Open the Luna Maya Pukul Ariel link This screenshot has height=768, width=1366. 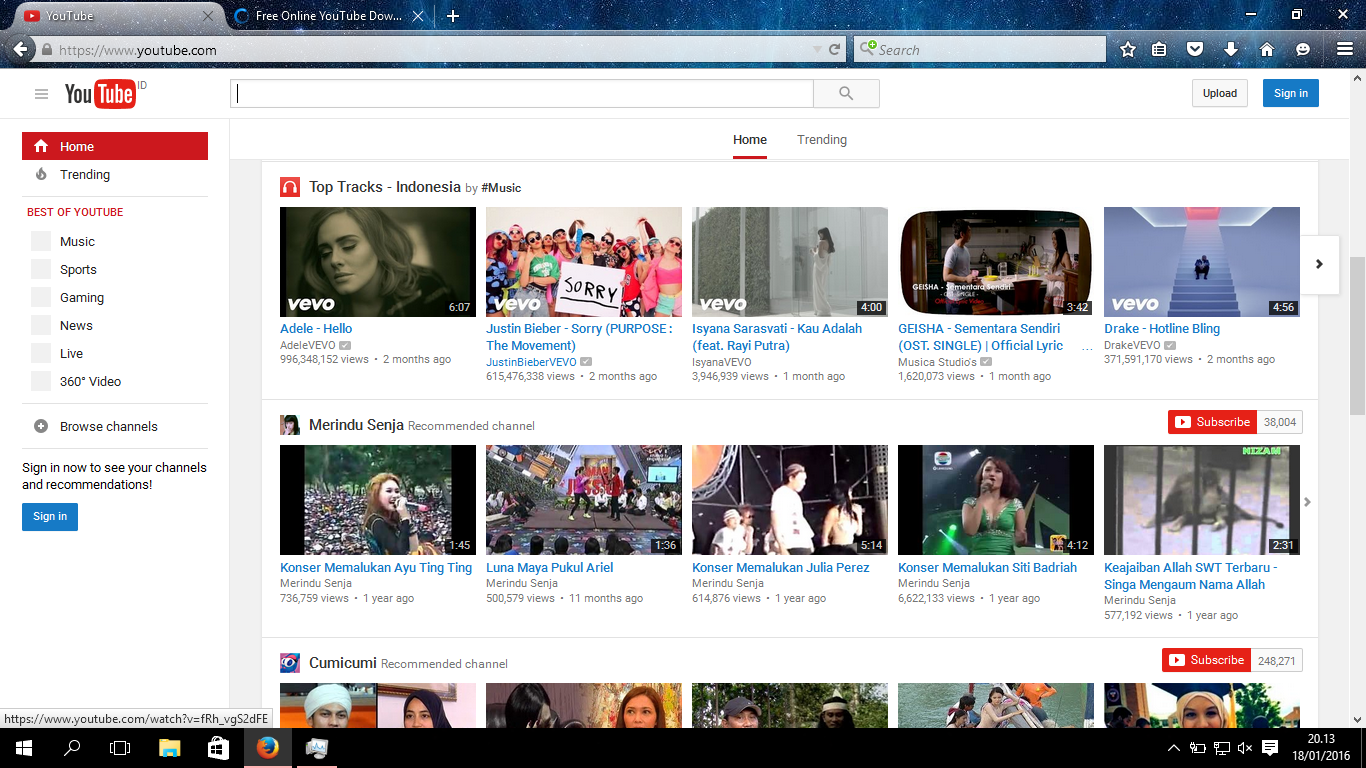pyautogui.click(x=550, y=567)
